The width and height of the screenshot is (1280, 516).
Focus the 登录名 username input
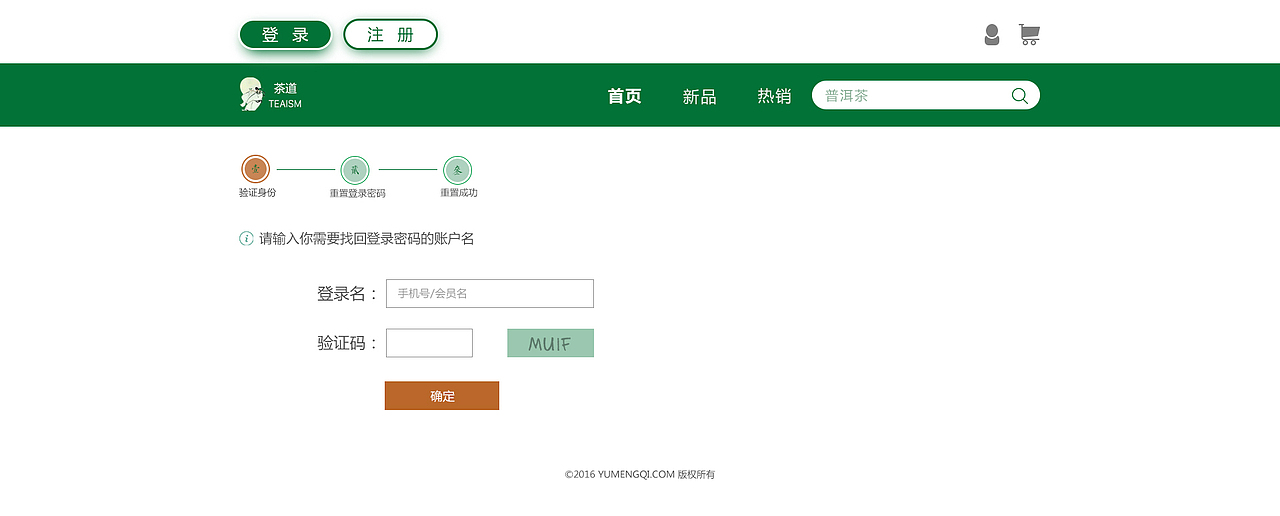pyautogui.click(x=490, y=293)
